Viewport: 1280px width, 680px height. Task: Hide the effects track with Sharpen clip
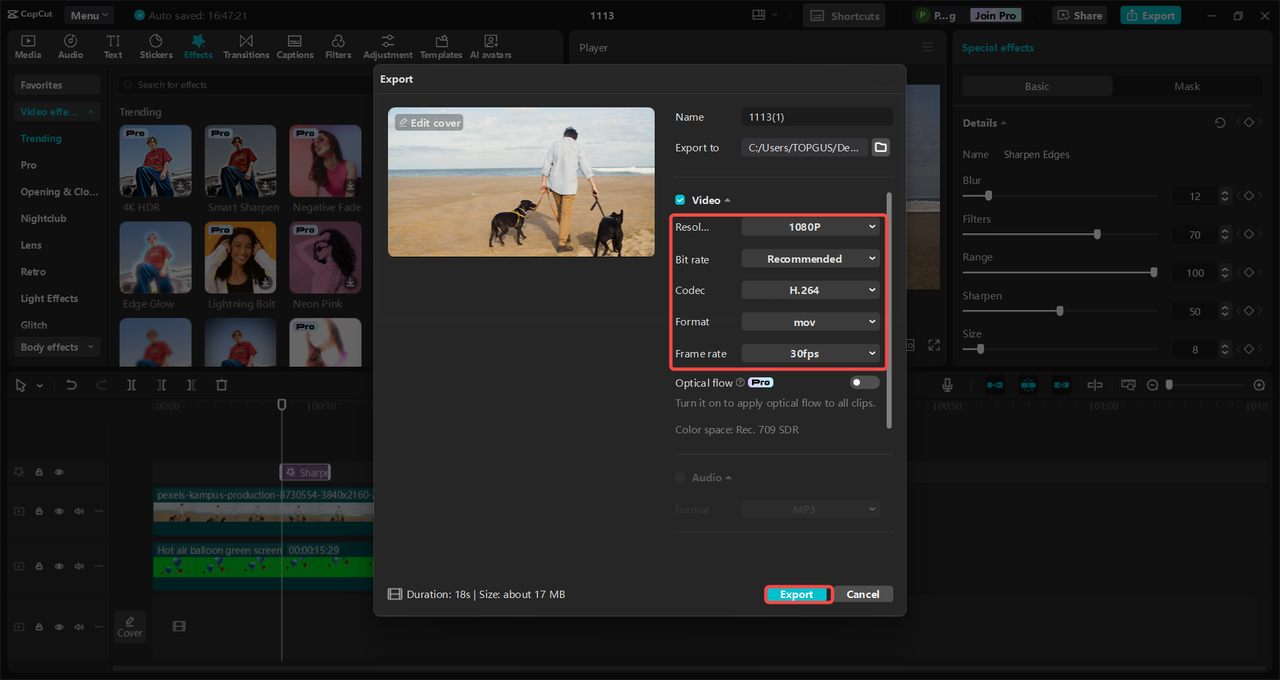click(59, 472)
